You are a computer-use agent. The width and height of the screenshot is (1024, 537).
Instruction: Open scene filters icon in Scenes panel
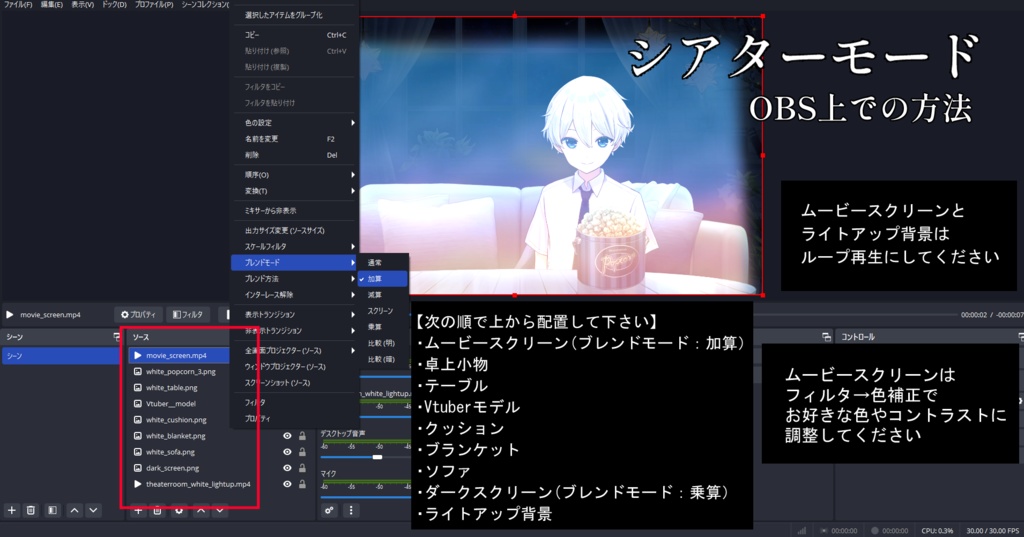click(52, 510)
